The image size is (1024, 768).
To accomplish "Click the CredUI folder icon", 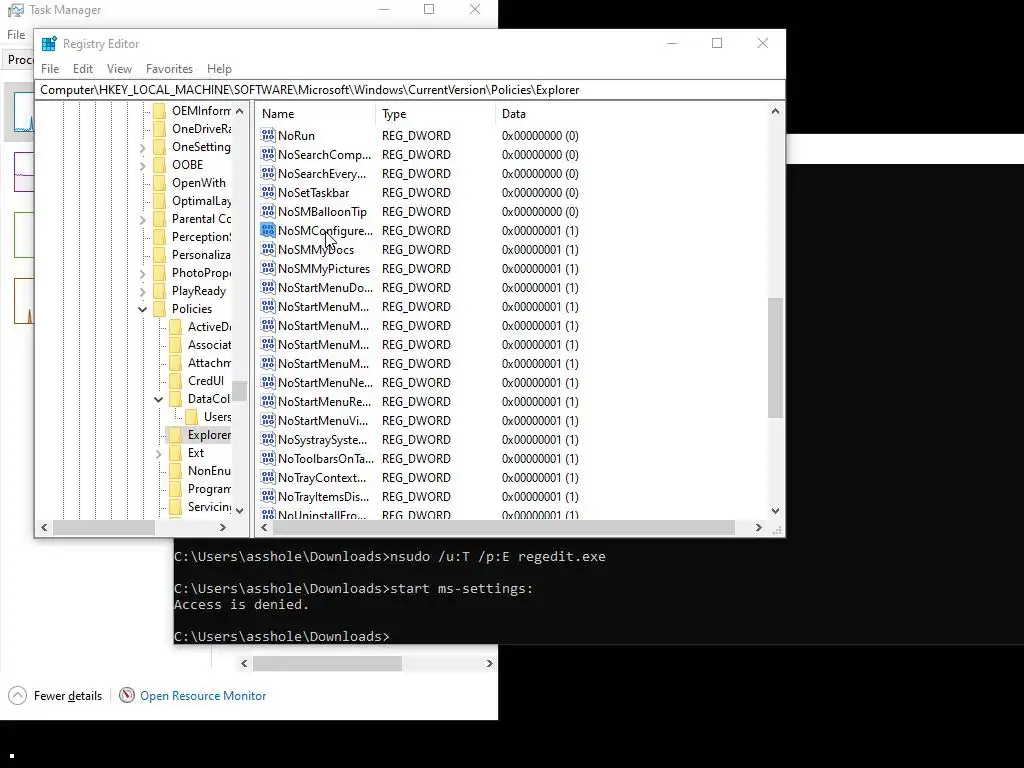I will (x=175, y=381).
